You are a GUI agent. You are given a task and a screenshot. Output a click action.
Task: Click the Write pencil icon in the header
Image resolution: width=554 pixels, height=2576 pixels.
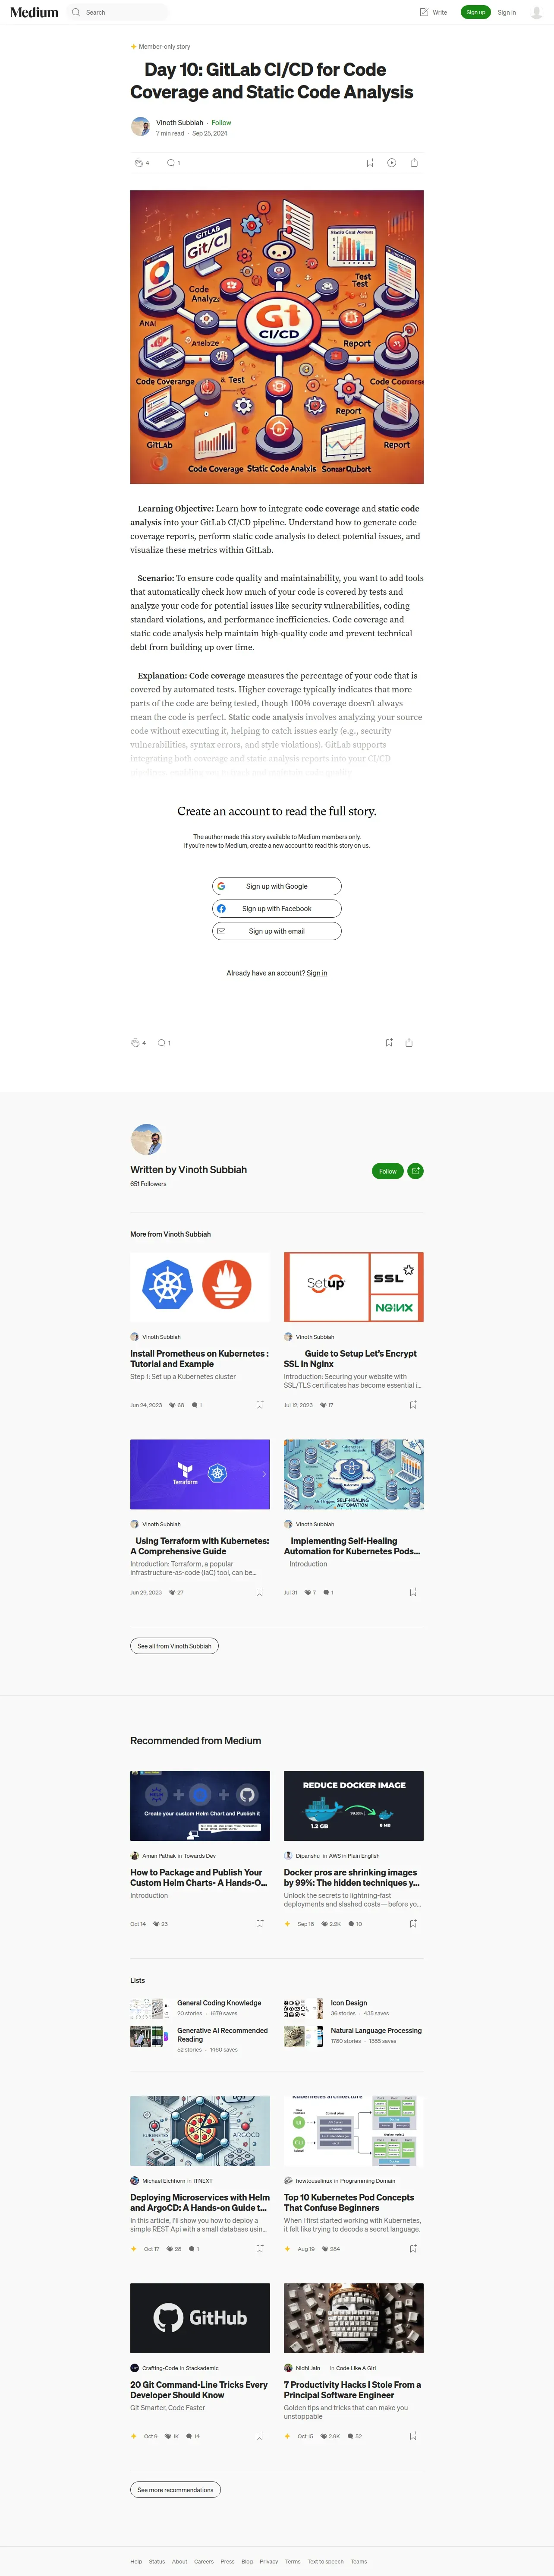pos(424,12)
